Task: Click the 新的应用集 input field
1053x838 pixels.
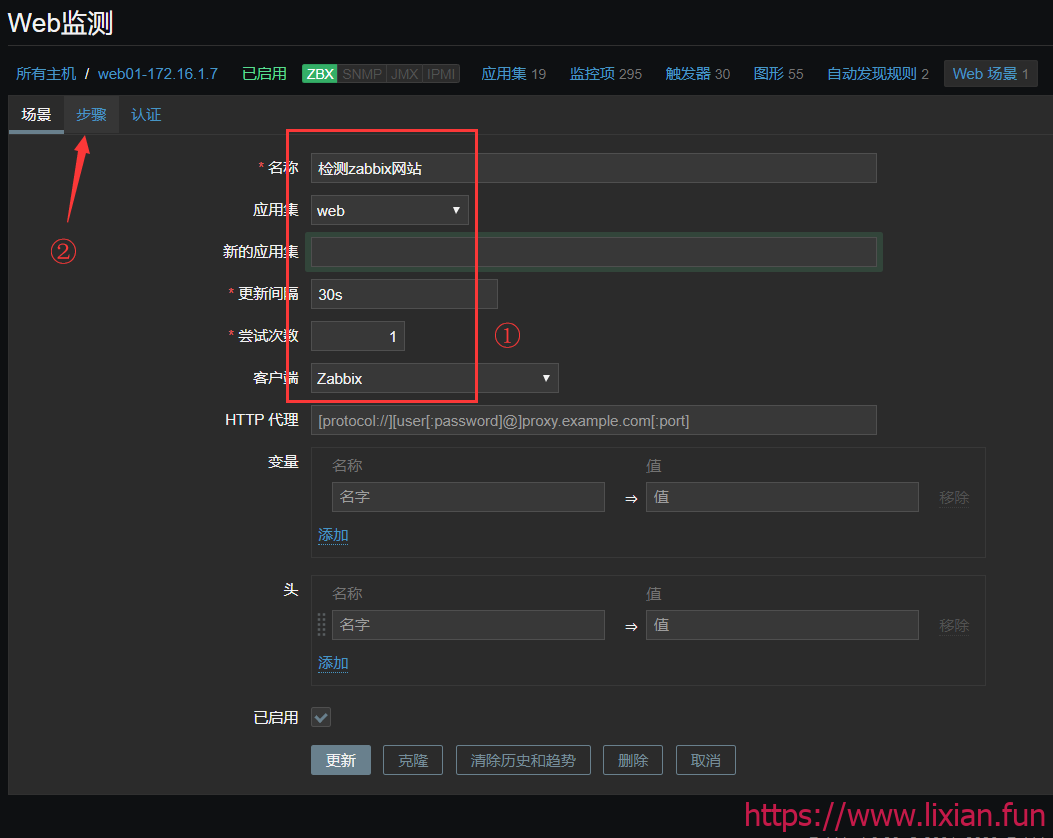Action: (x=594, y=252)
